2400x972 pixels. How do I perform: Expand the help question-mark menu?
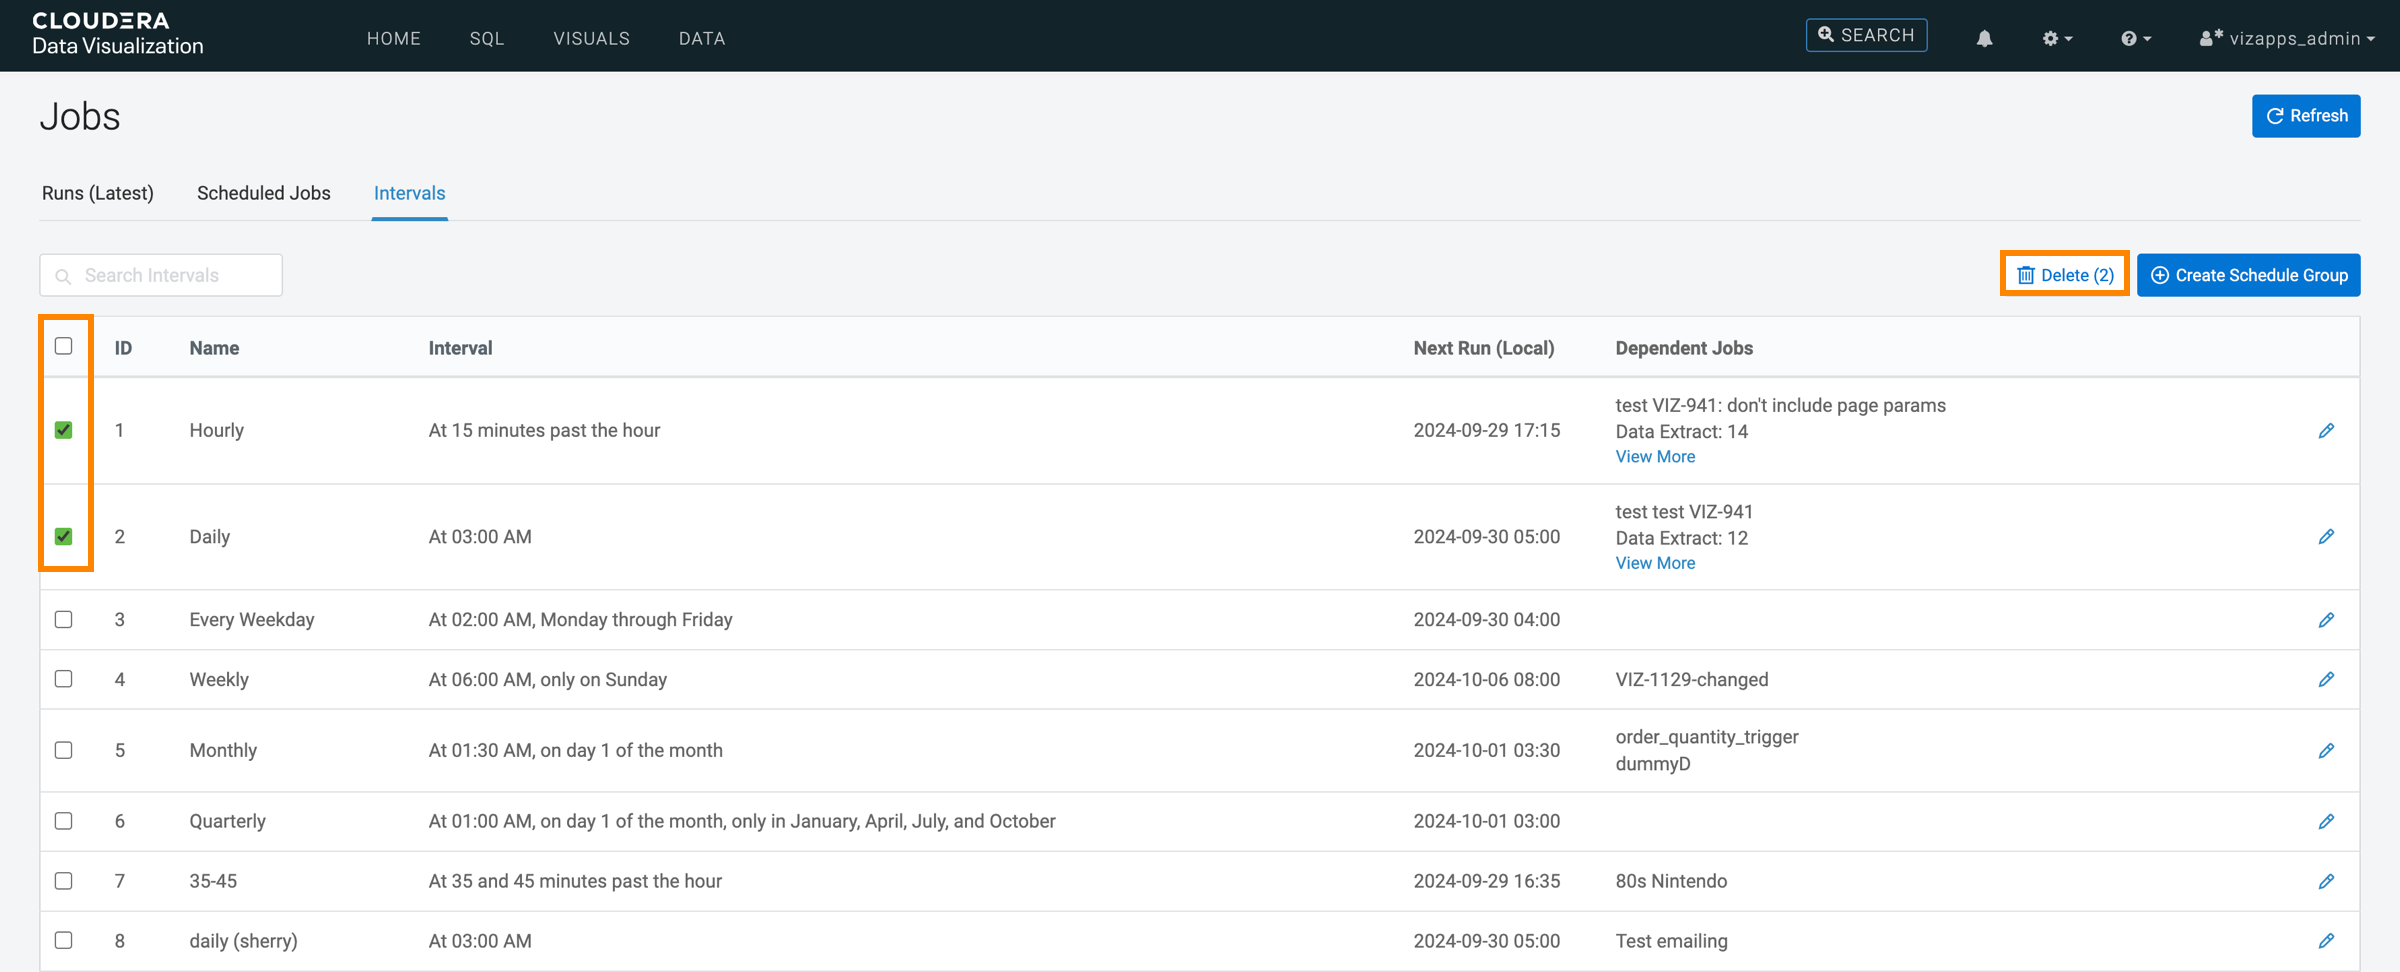tap(2135, 38)
